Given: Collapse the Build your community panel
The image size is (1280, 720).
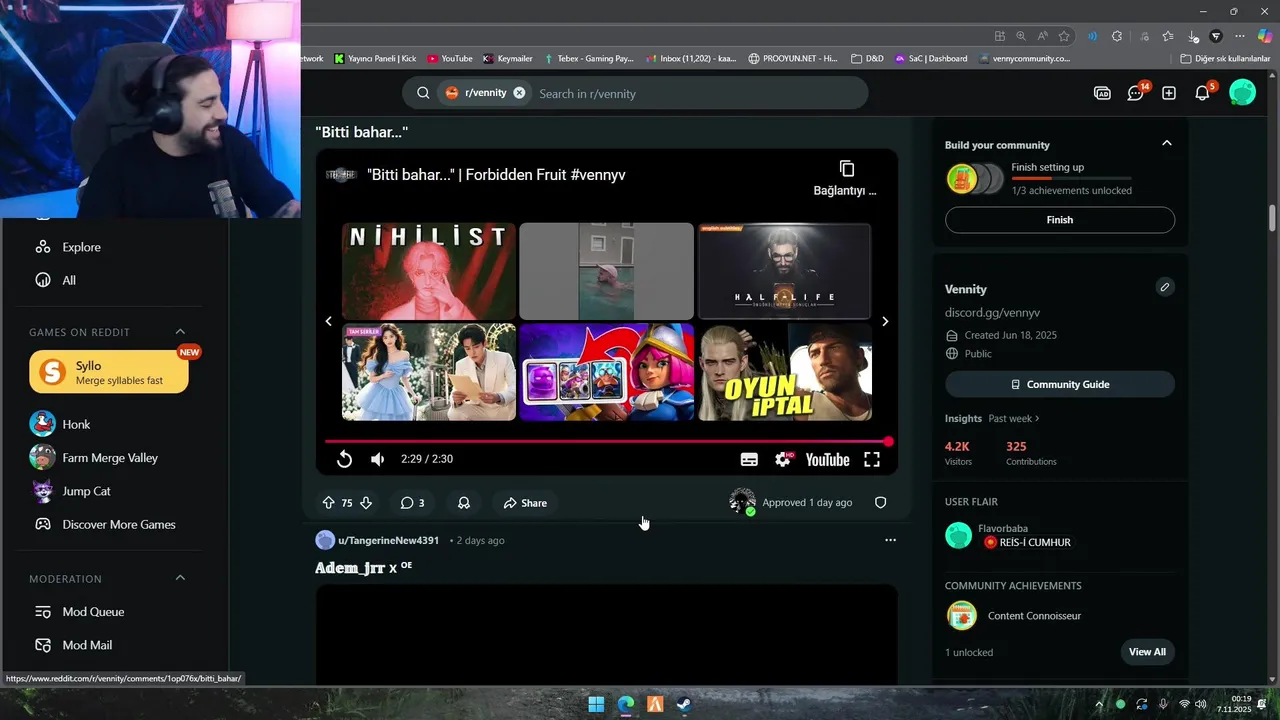Looking at the screenshot, I should 1166,143.
